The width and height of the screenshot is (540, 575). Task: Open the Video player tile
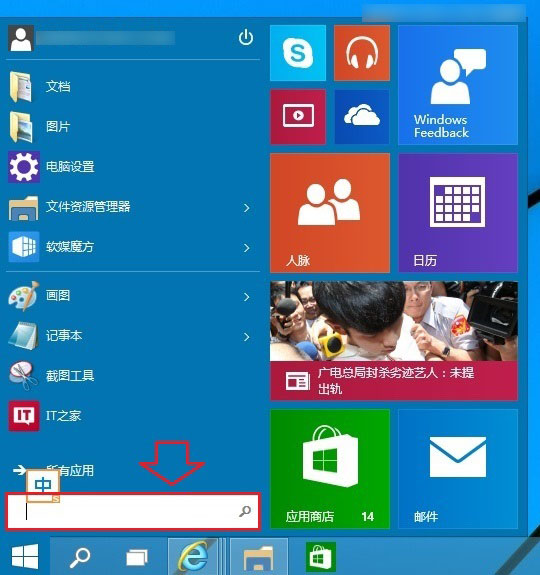[298, 117]
